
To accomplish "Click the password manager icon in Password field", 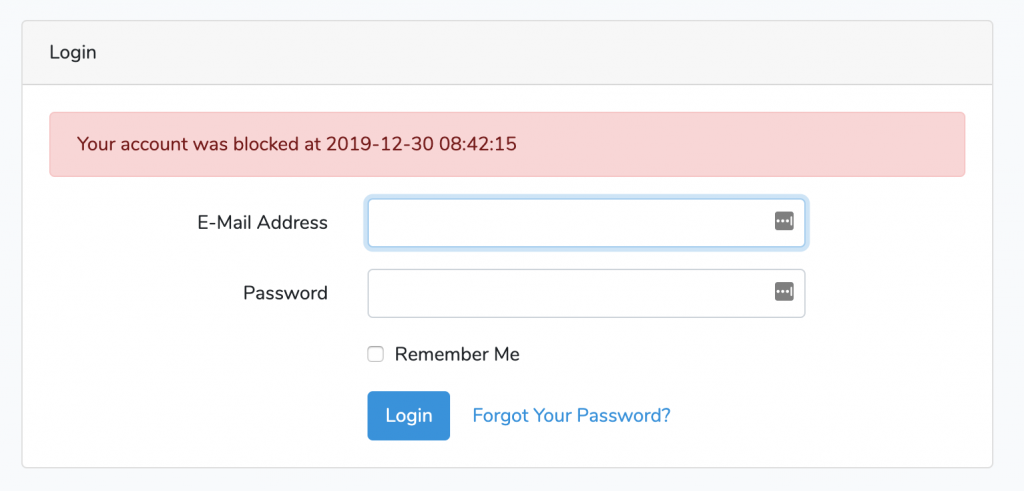I will (x=784, y=292).
